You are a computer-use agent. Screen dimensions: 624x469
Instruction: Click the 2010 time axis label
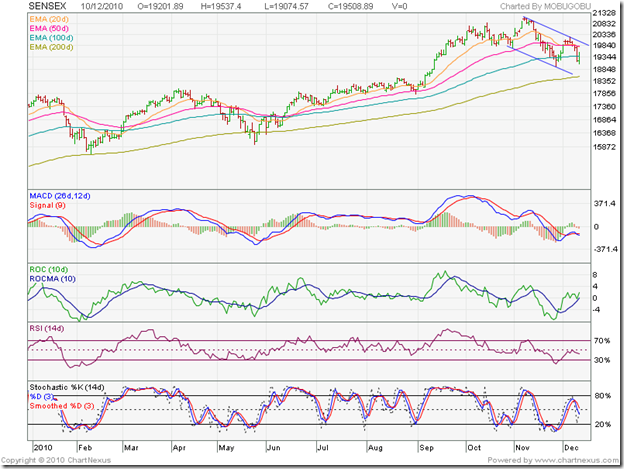coord(43,448)
